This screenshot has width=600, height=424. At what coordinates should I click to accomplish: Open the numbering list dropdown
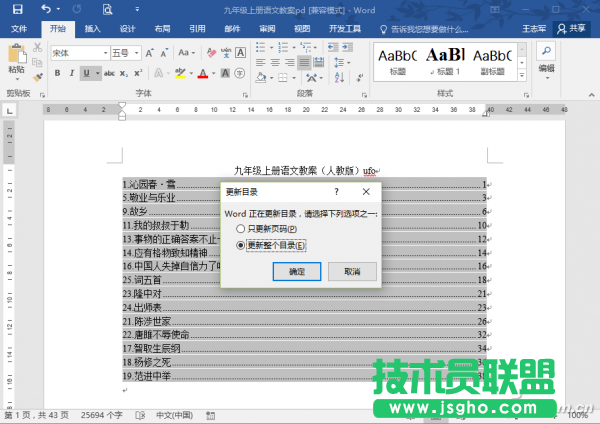click(x=294, y=47)
